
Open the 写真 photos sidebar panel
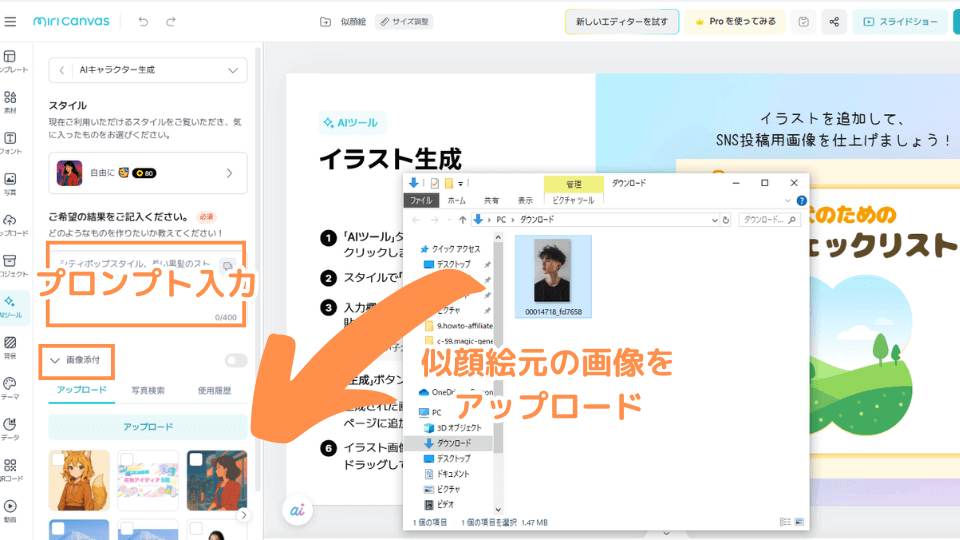pos(10,184)
